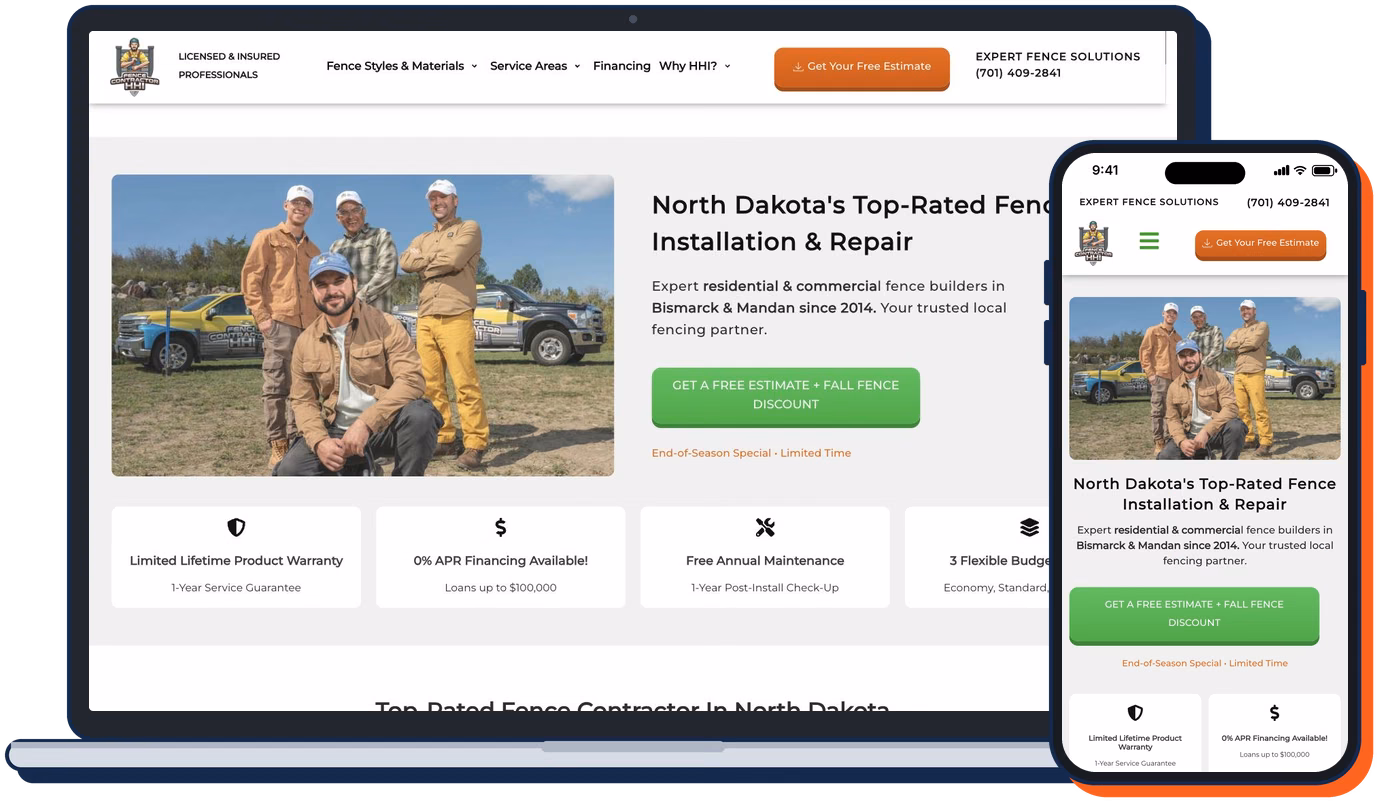Open the green hamburger menu on phone

click(1149, 241)
